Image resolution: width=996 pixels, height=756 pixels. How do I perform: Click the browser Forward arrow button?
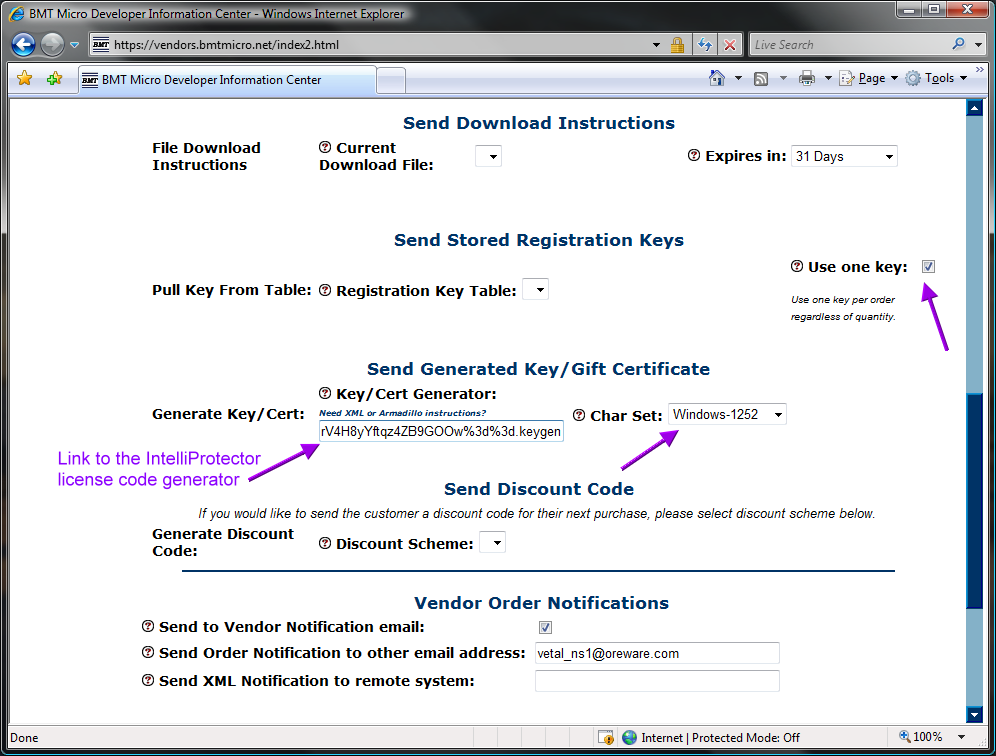(52, 44)
